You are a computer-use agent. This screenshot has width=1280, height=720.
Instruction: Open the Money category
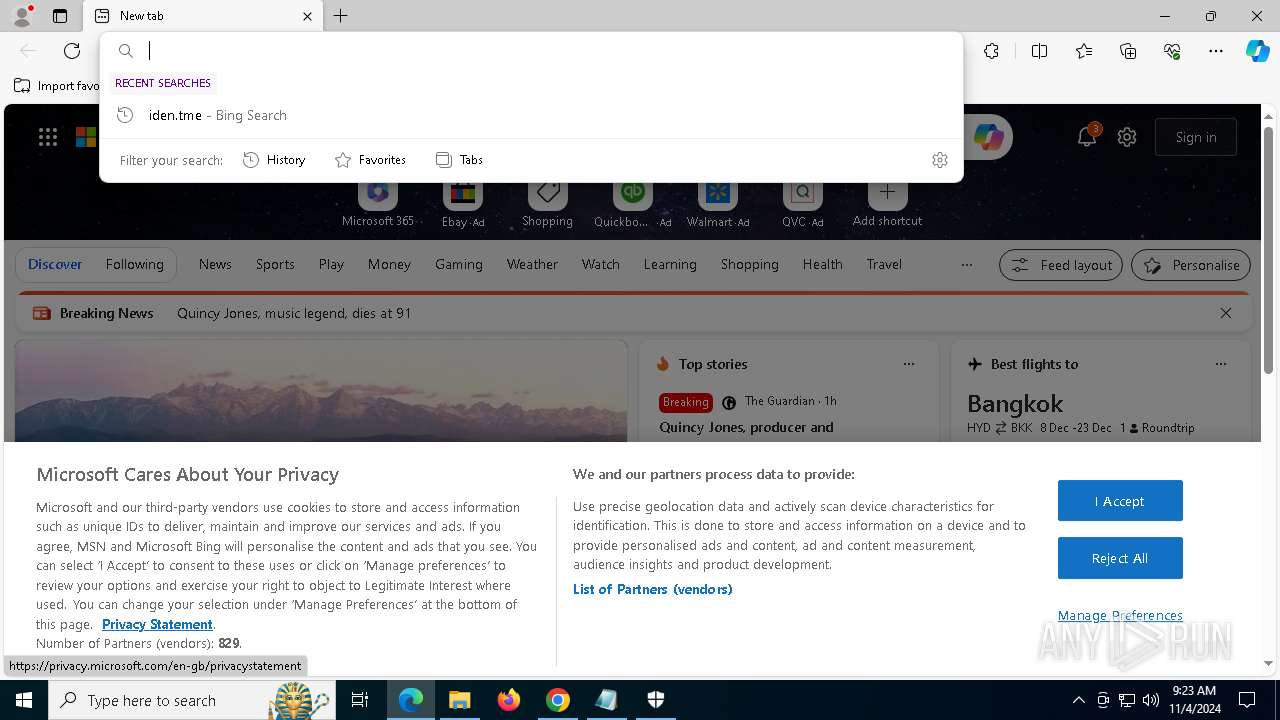389,264
